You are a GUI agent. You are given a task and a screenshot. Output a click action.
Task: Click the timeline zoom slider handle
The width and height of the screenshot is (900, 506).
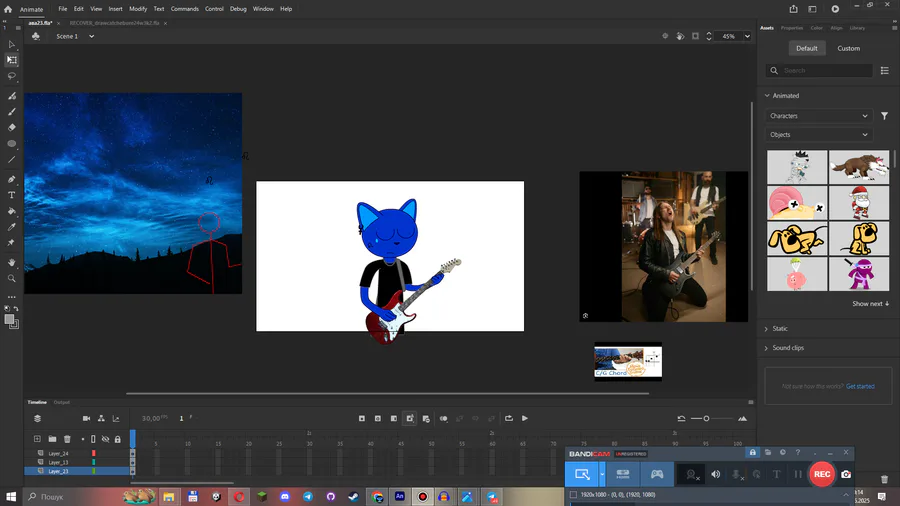(706, 418)
